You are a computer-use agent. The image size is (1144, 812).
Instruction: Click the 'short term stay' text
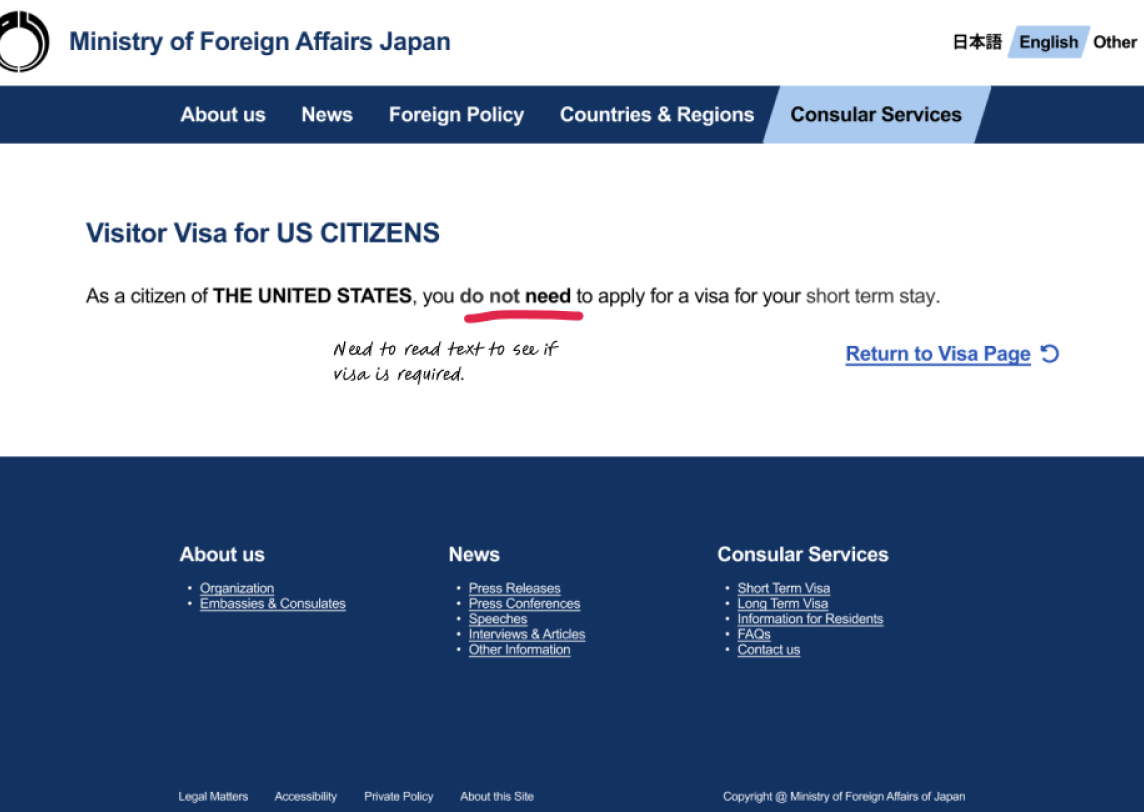tap(873, 296)
